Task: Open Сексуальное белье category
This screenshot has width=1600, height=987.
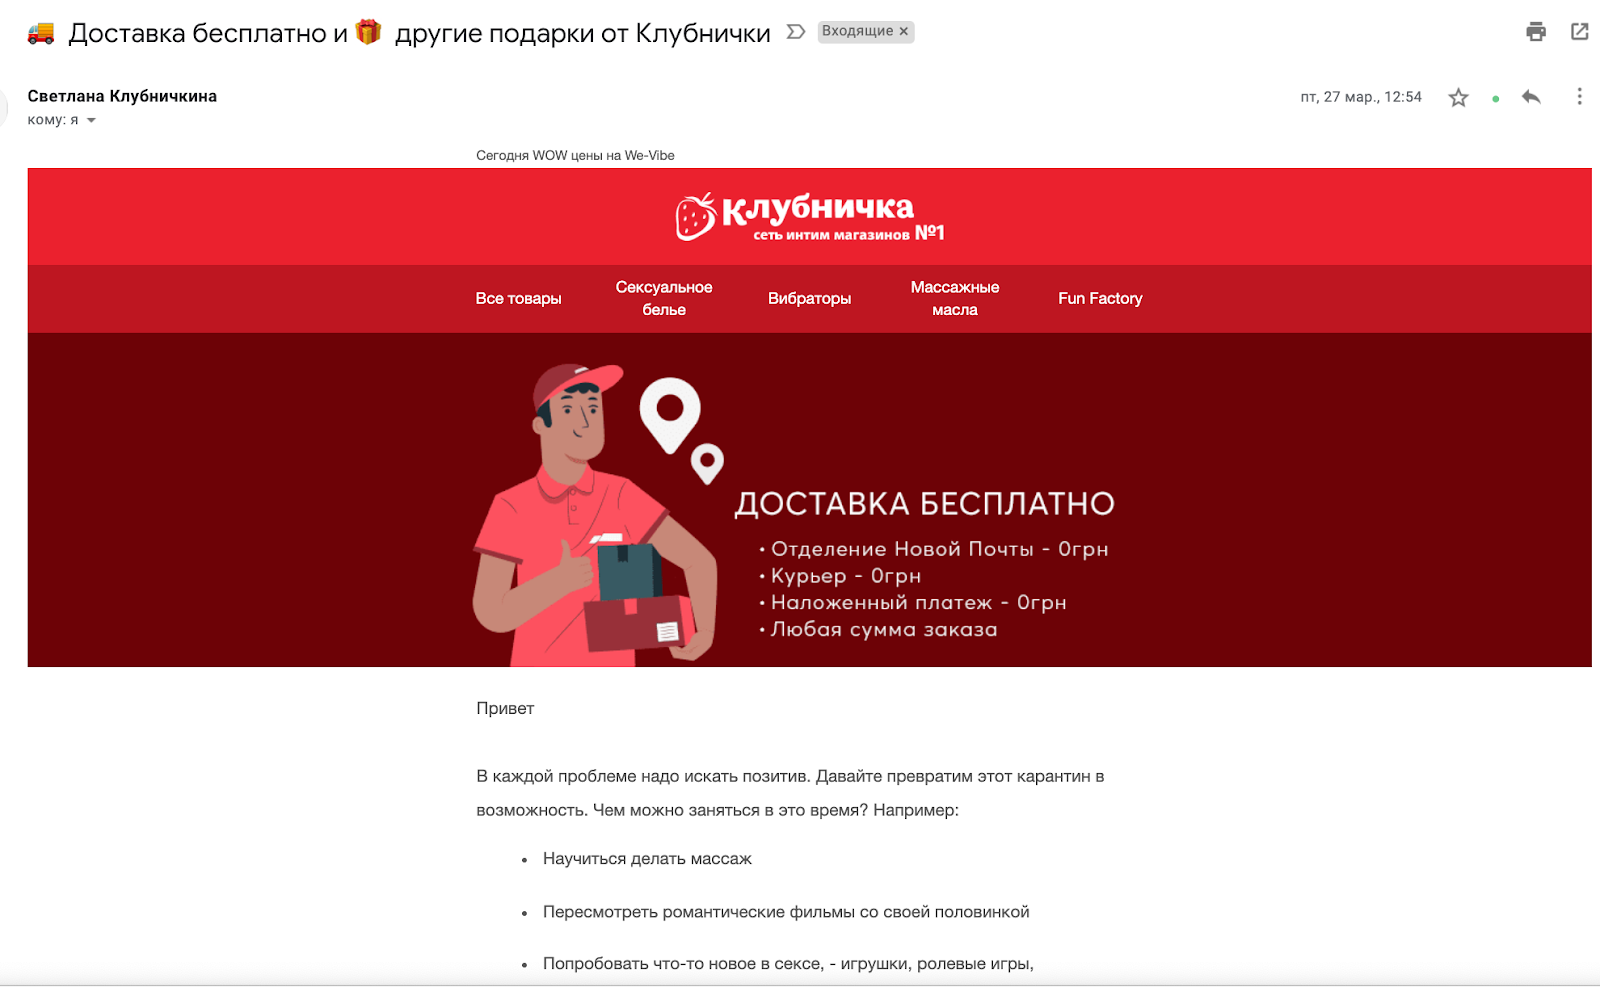Action: (664, 298)
